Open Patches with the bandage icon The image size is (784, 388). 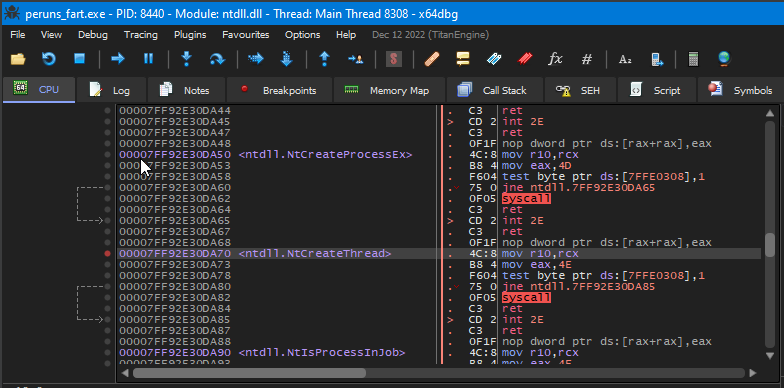pyautogui.click(x=432, y=59)
